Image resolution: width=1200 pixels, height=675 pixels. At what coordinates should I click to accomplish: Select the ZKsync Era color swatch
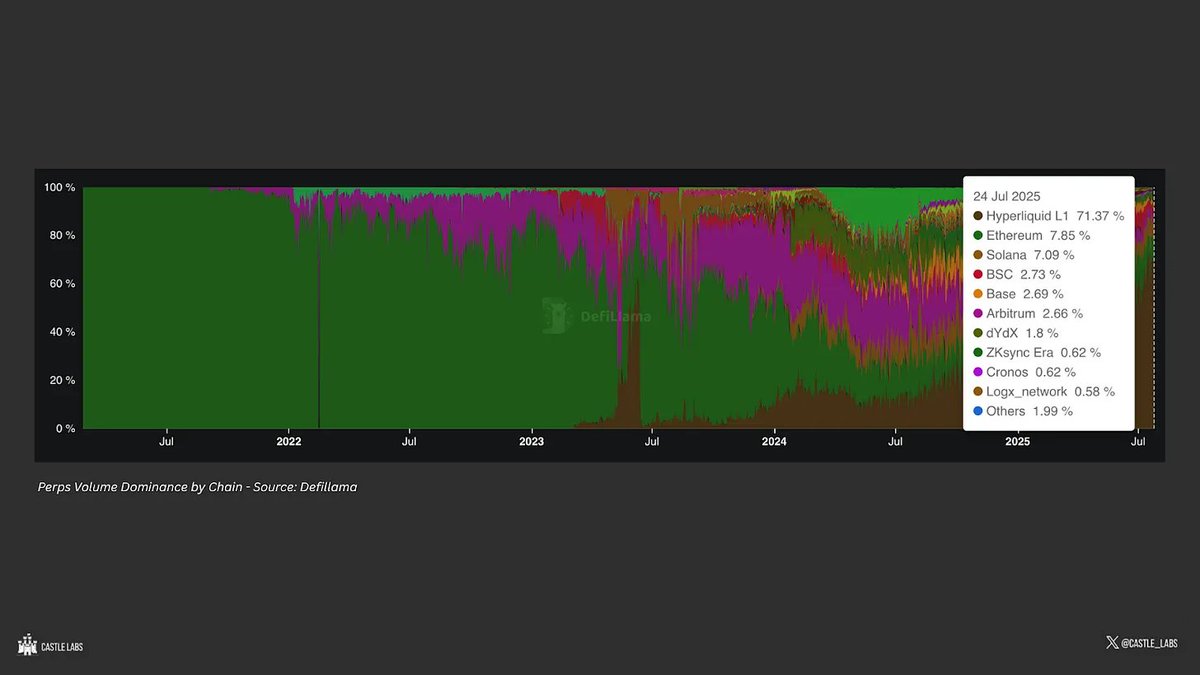pyautogui.click(x=977, y=352)
